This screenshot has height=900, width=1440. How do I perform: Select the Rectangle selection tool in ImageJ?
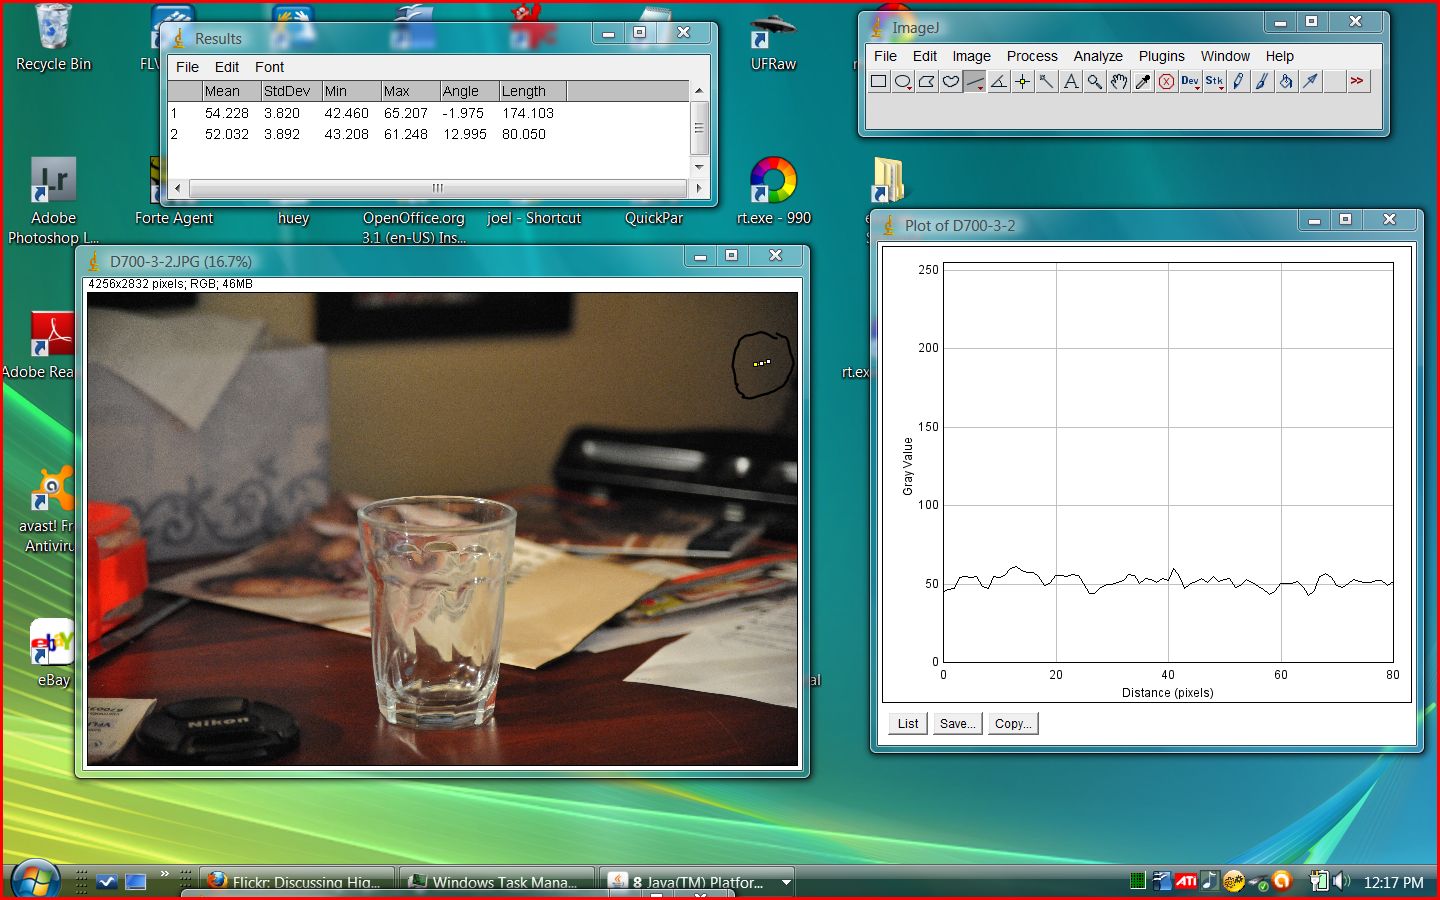click(879, 82)
